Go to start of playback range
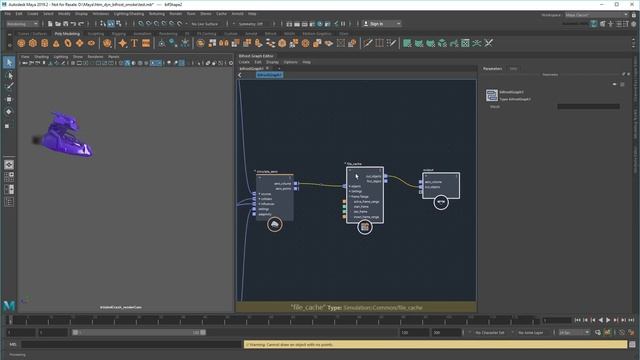This screenshot has width=640, height=360. (578, 320)
